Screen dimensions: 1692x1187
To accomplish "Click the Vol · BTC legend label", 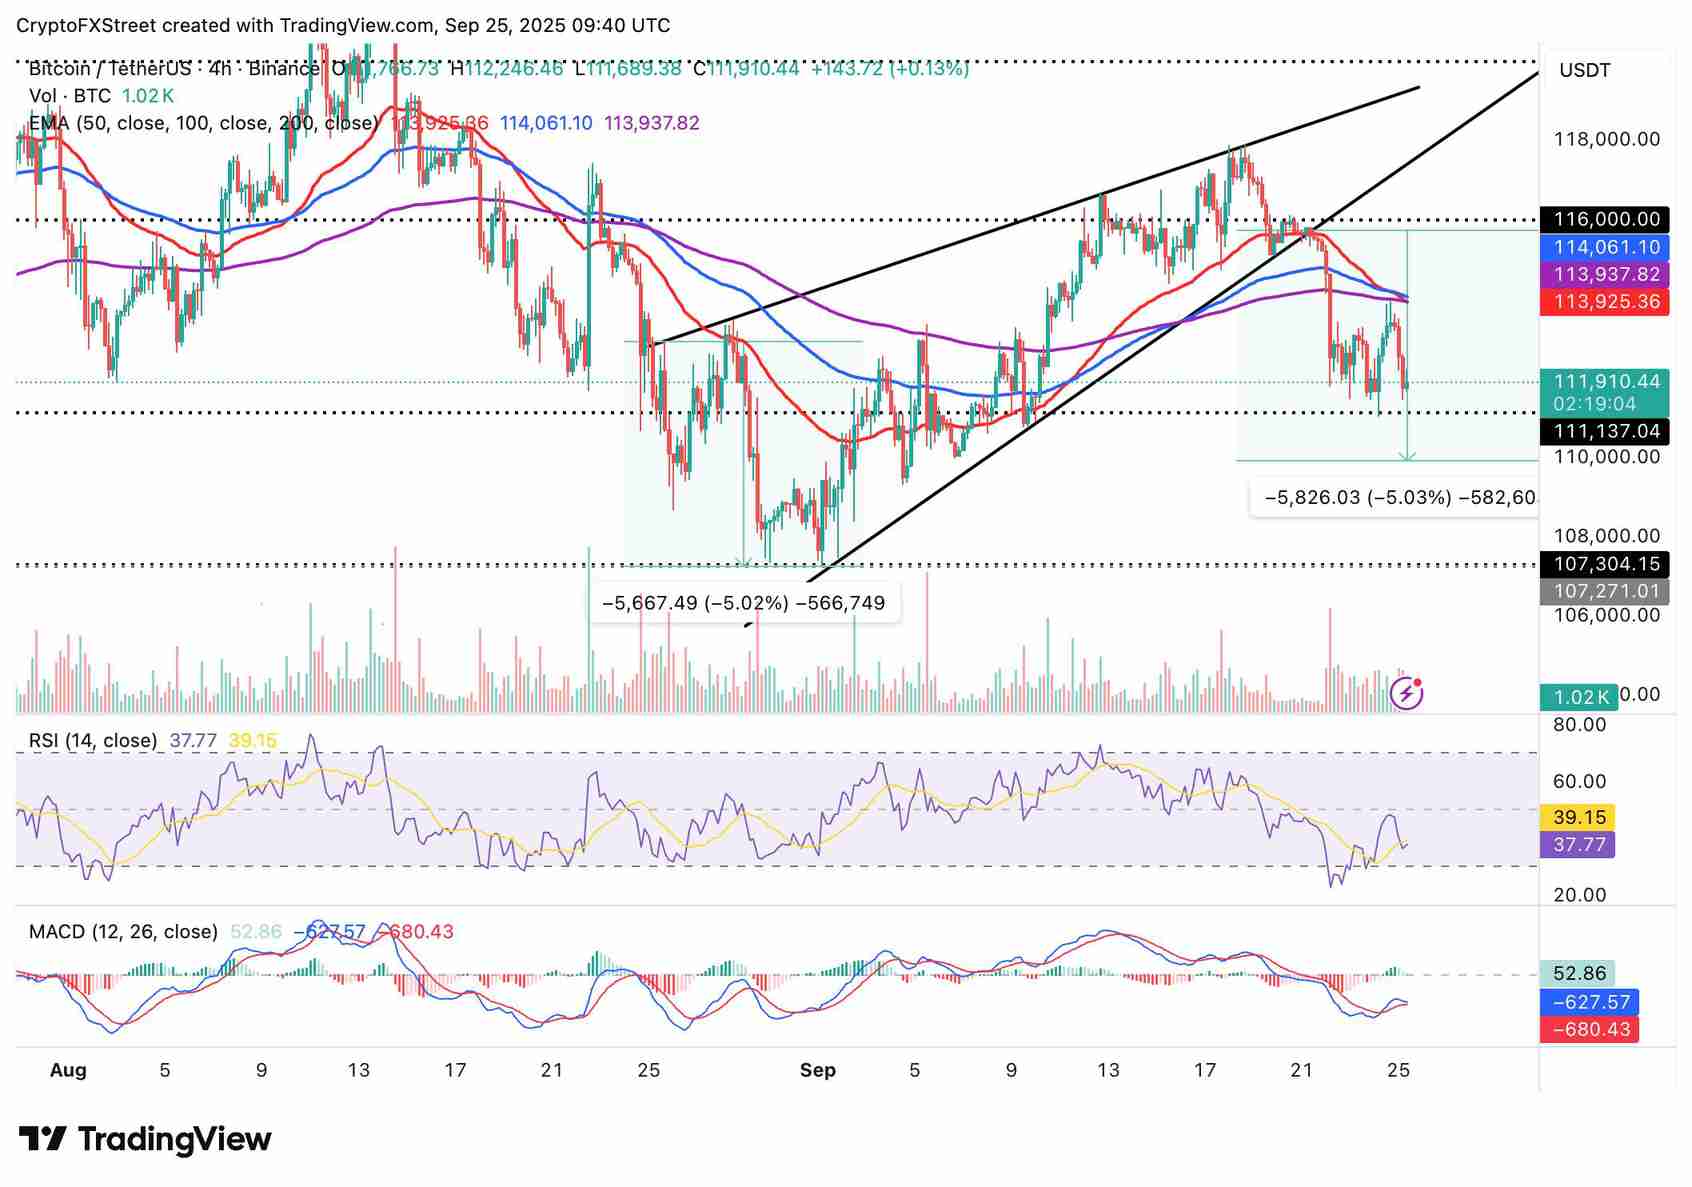I will pyautogui.click(x=70, y=96).
